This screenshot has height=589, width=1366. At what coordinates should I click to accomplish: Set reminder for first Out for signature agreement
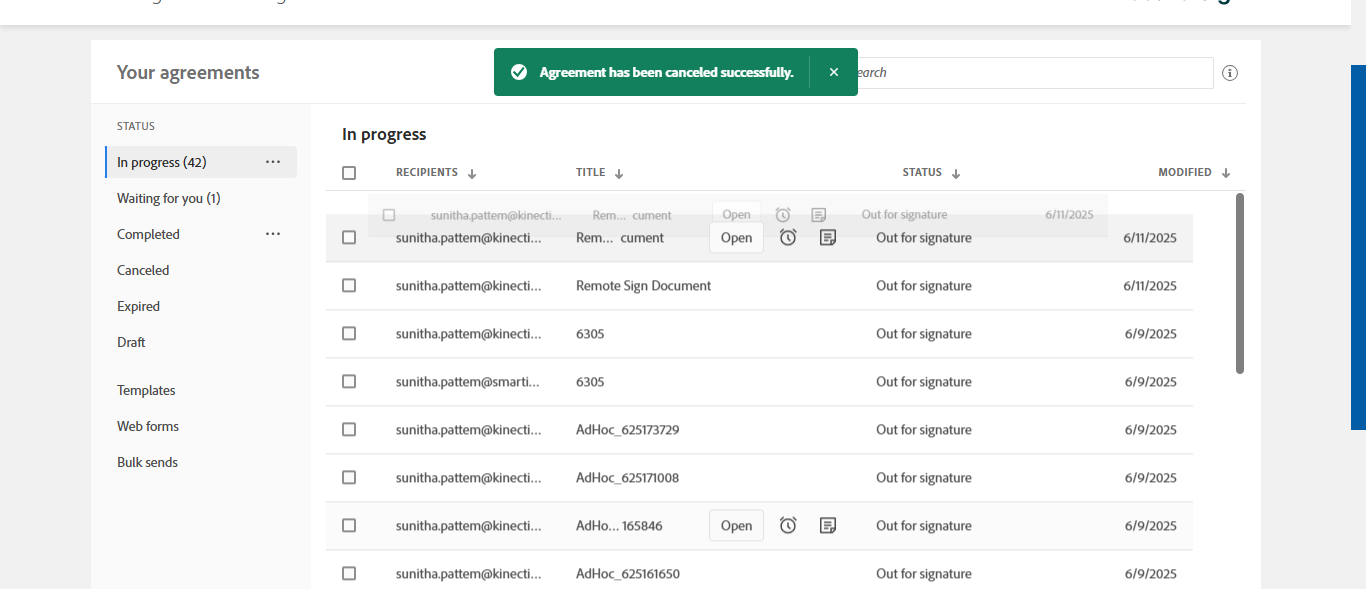point(788,238)
